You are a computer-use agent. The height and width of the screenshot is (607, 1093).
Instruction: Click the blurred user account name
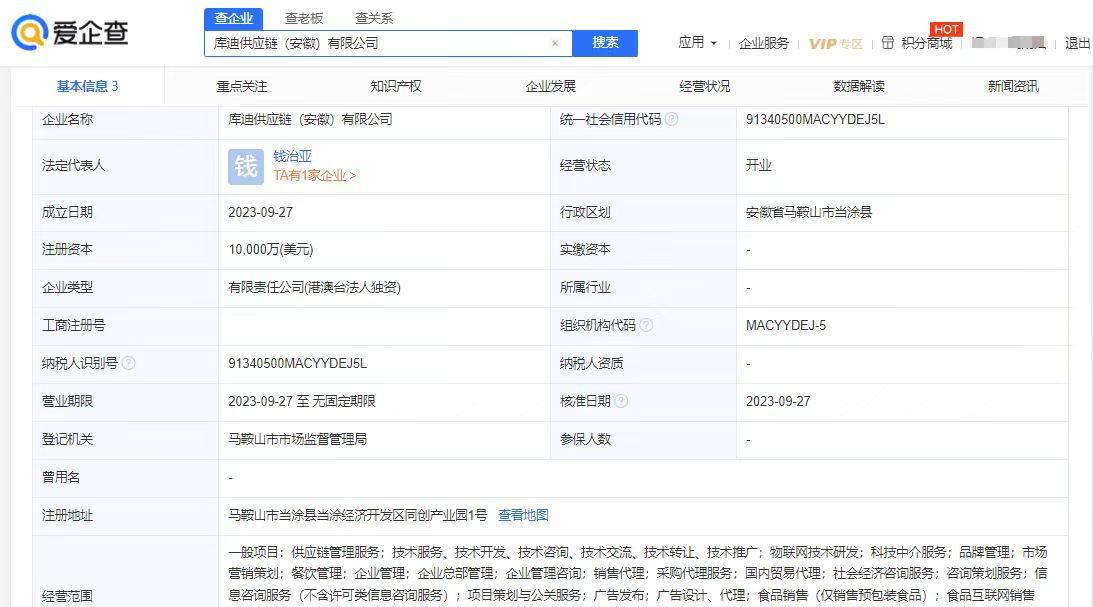(x=1009, y=43)
